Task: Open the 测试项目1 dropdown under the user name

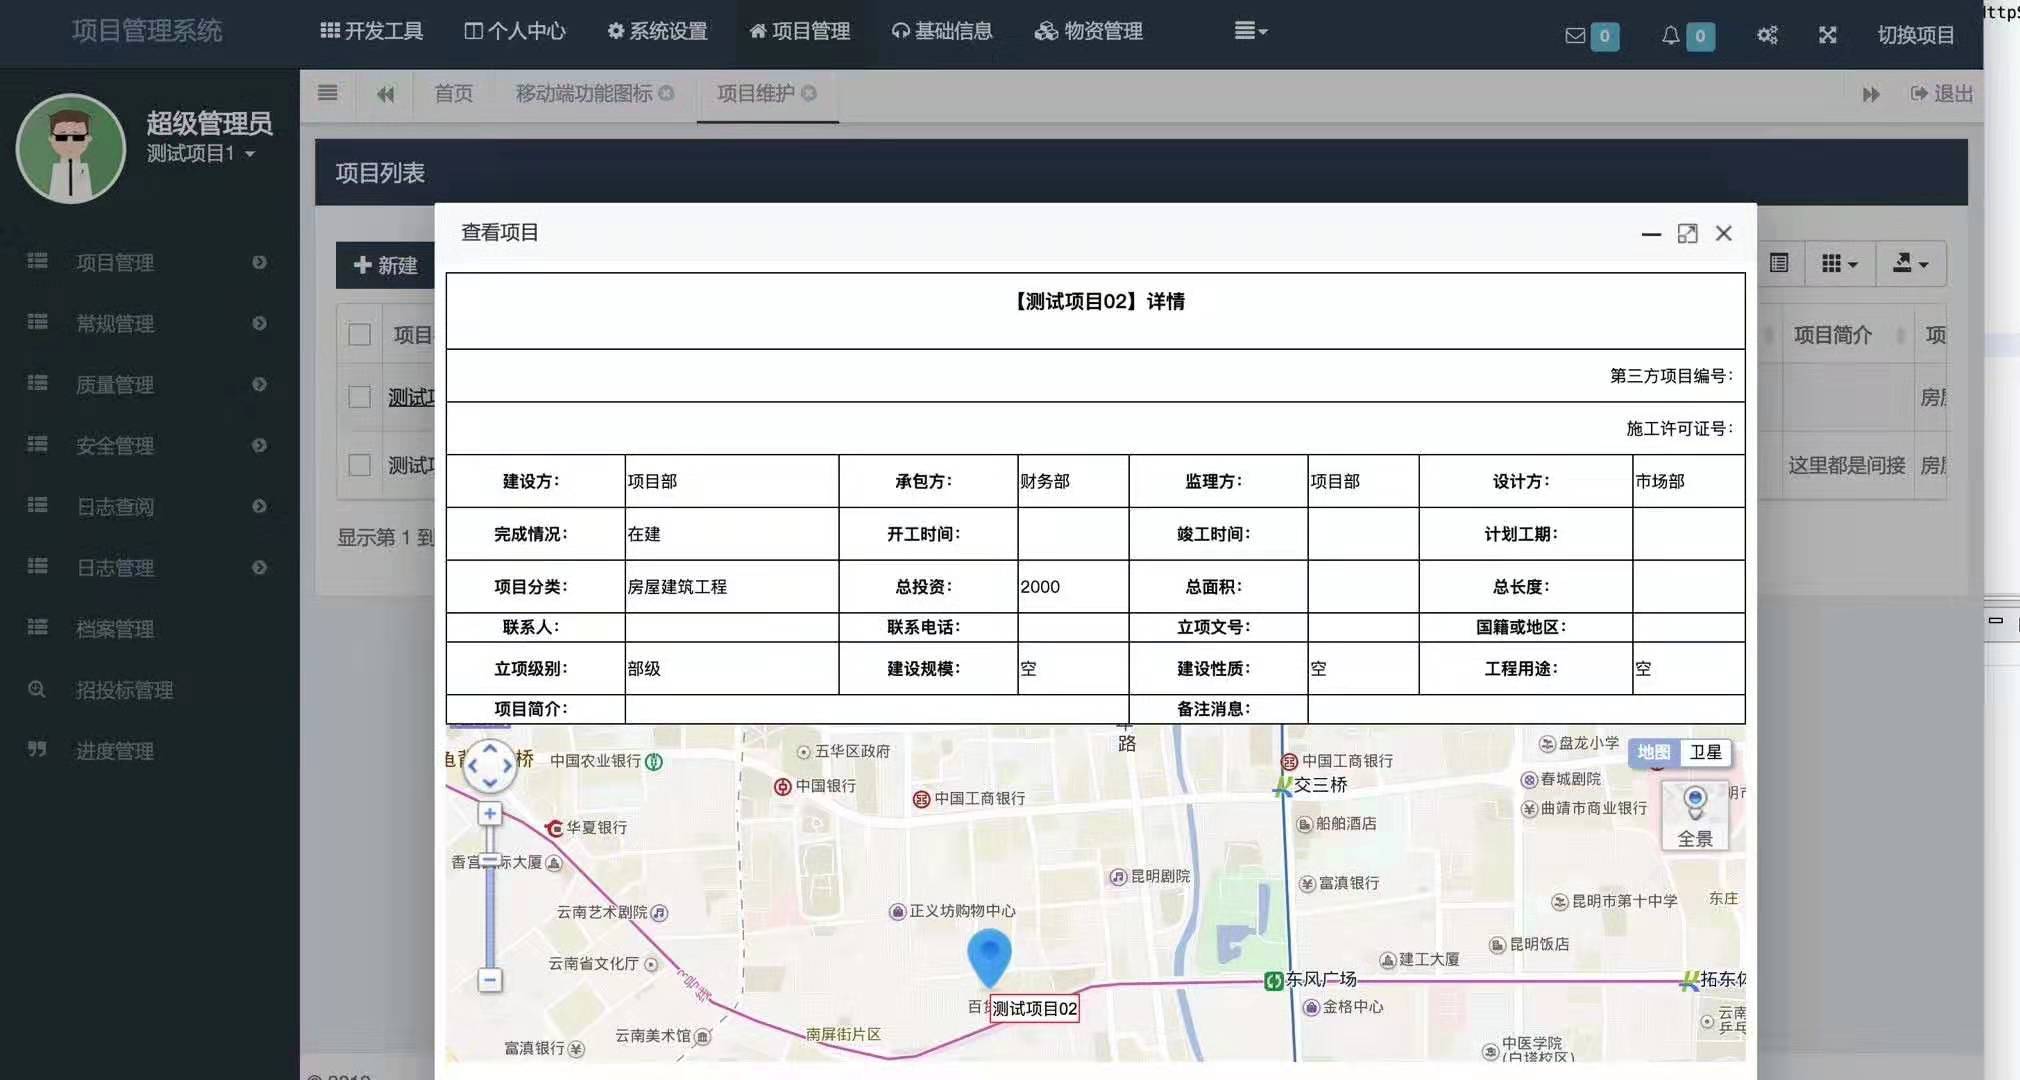Action: pos(201,153)
